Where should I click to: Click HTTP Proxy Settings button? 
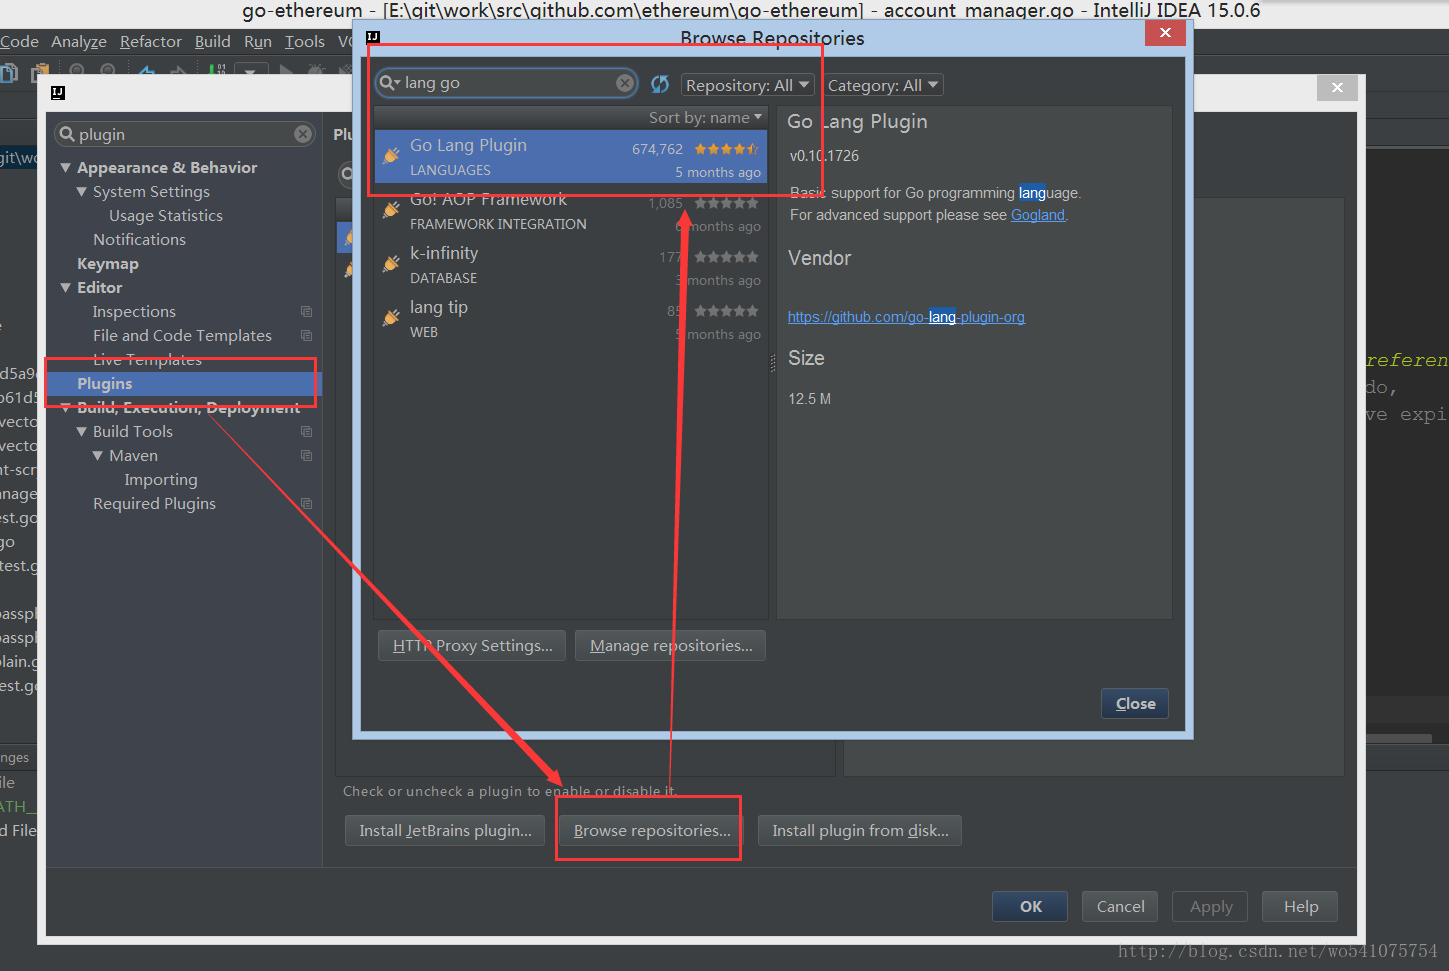[x=472, y=646]
